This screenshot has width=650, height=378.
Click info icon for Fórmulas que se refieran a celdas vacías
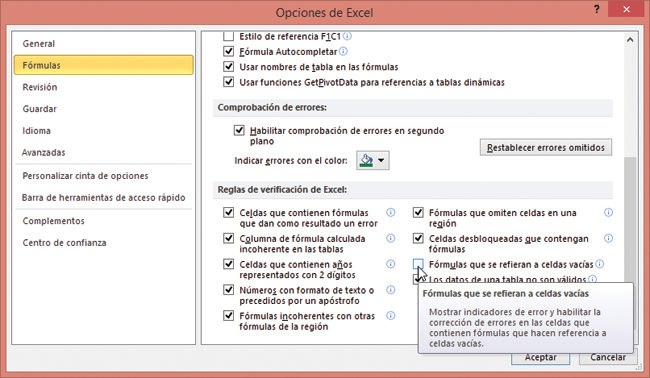599,264
